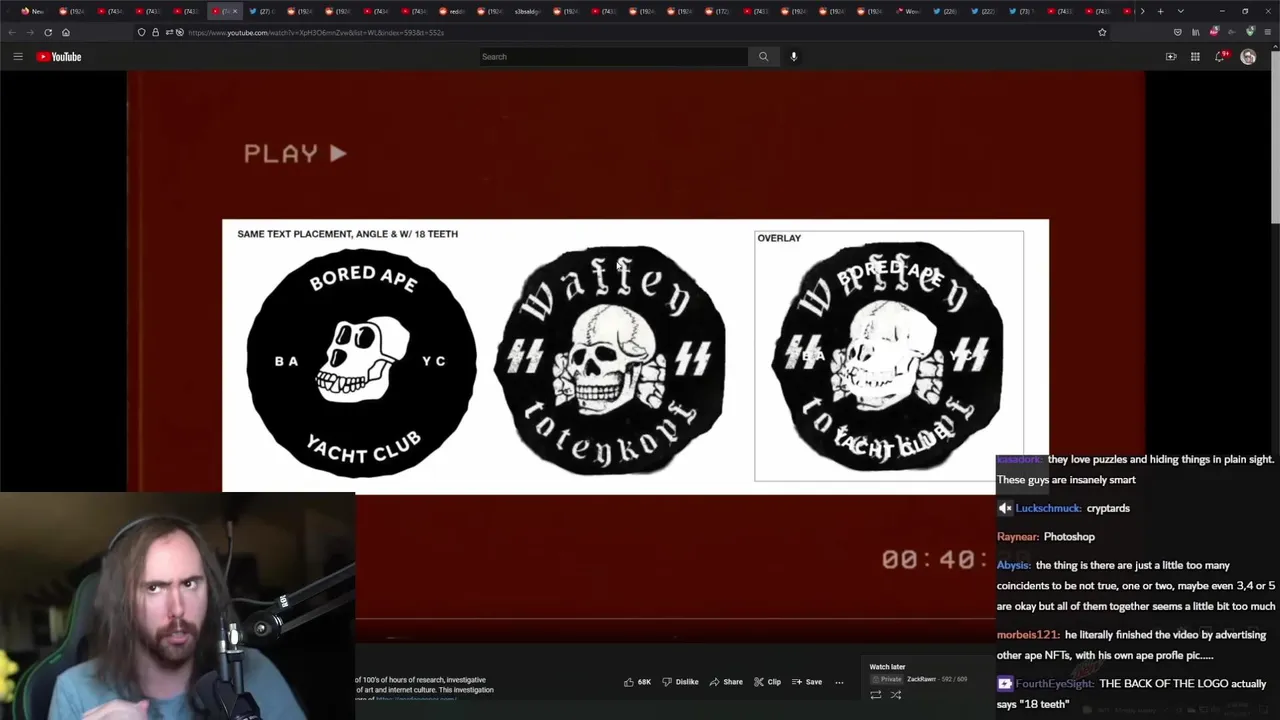Switch to the 's3bsaldg' browser tab
This screenshot has height=720, width=1280.
(526, 11)
